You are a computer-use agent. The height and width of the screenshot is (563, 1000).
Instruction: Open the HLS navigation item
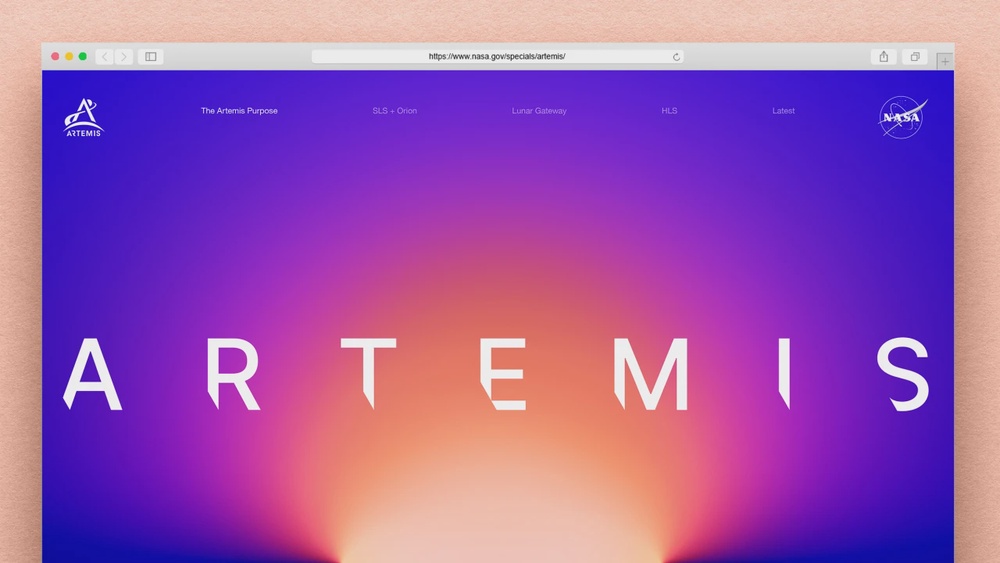point(669,111)
